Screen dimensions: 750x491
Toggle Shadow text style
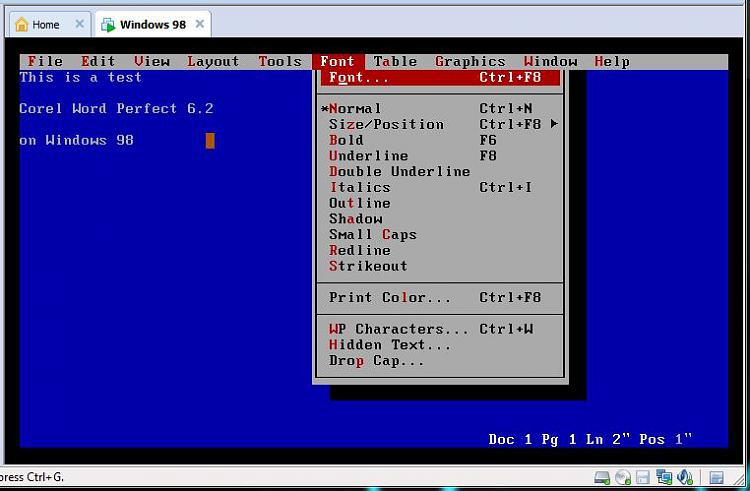click(440, 219)
